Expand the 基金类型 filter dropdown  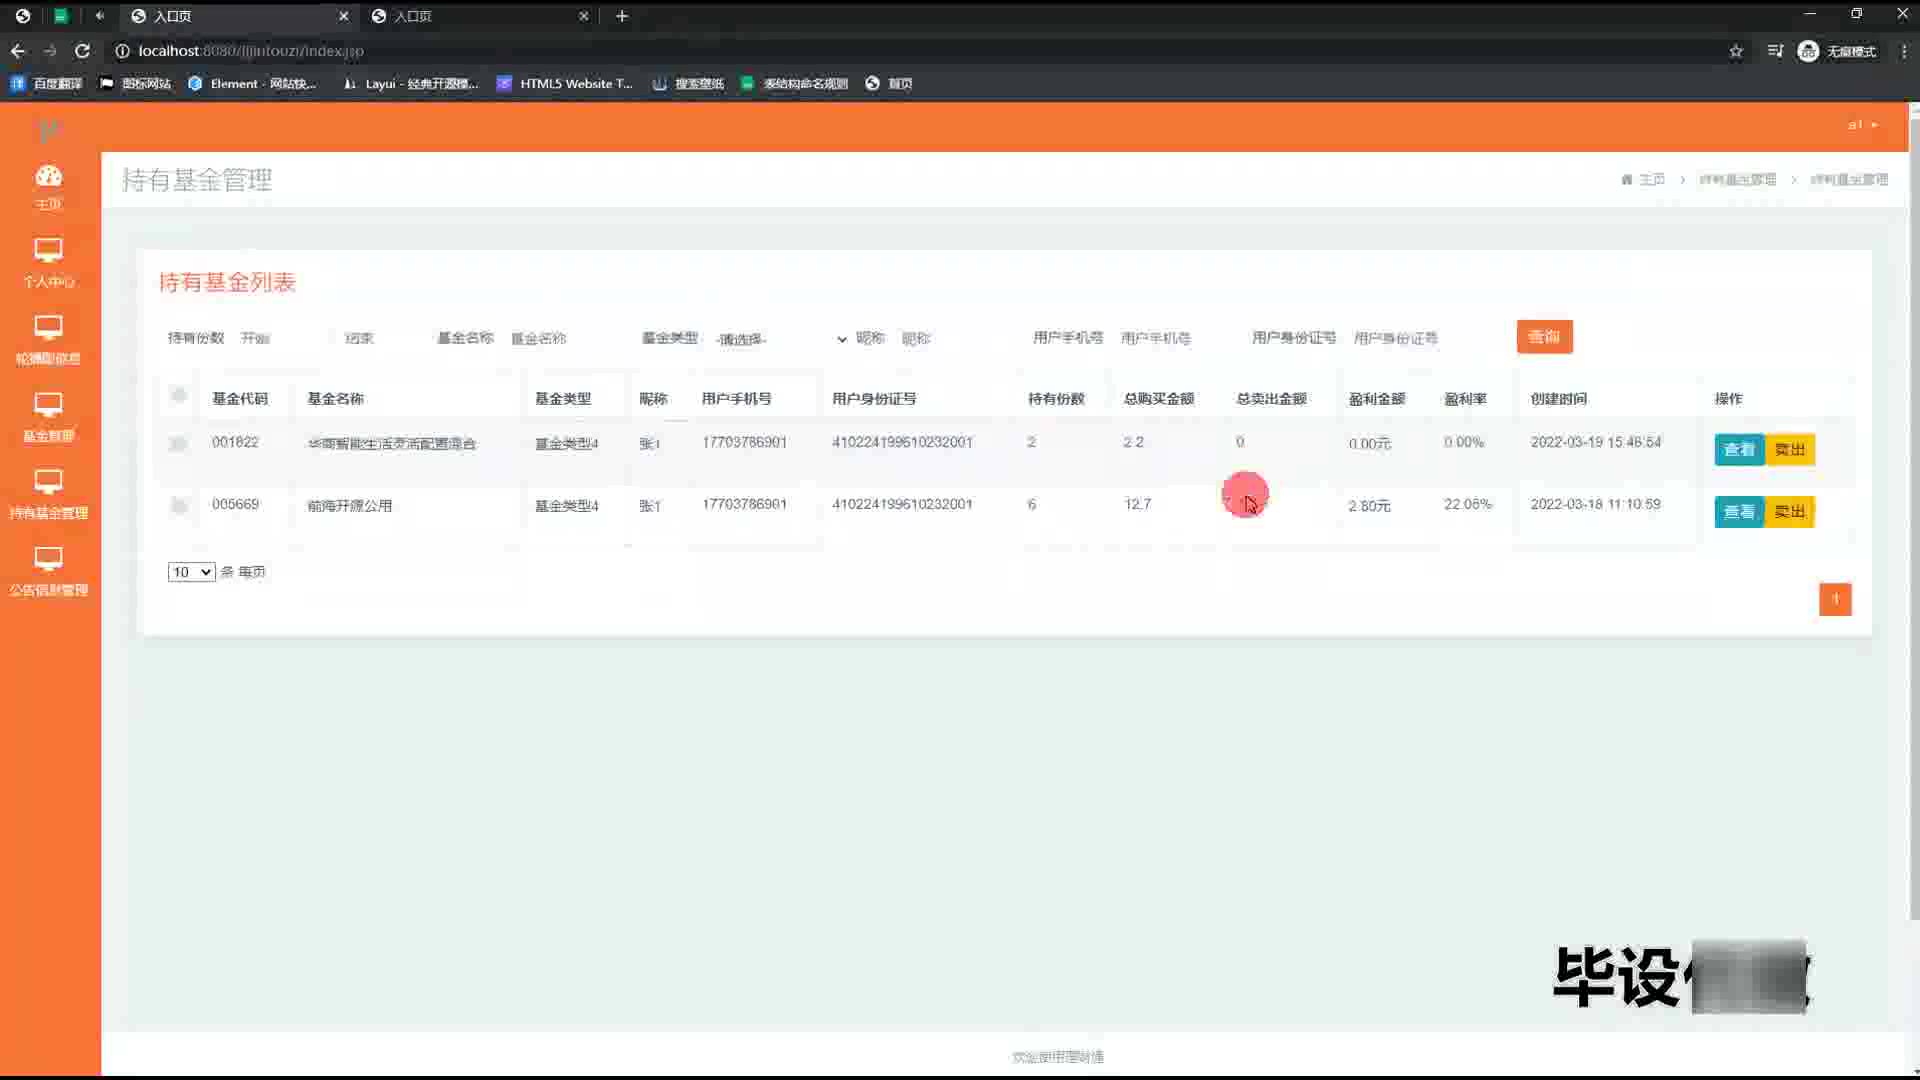pos(780,339)
